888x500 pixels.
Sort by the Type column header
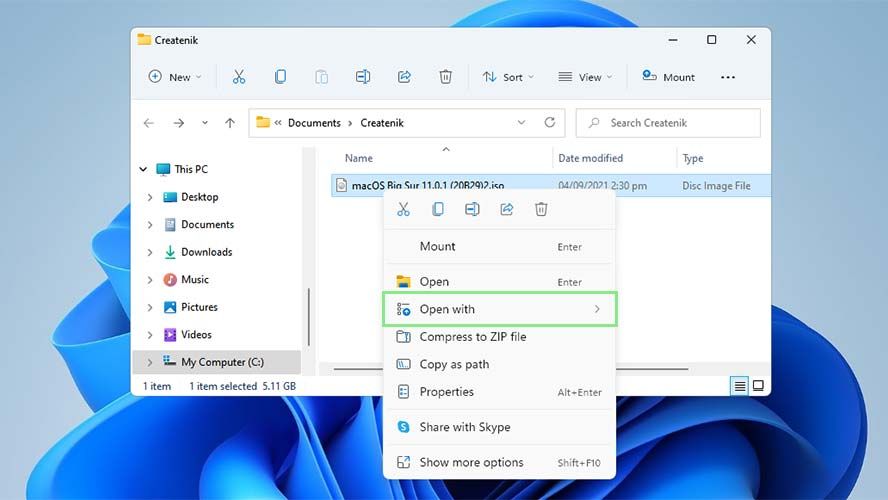coord(693,159)
